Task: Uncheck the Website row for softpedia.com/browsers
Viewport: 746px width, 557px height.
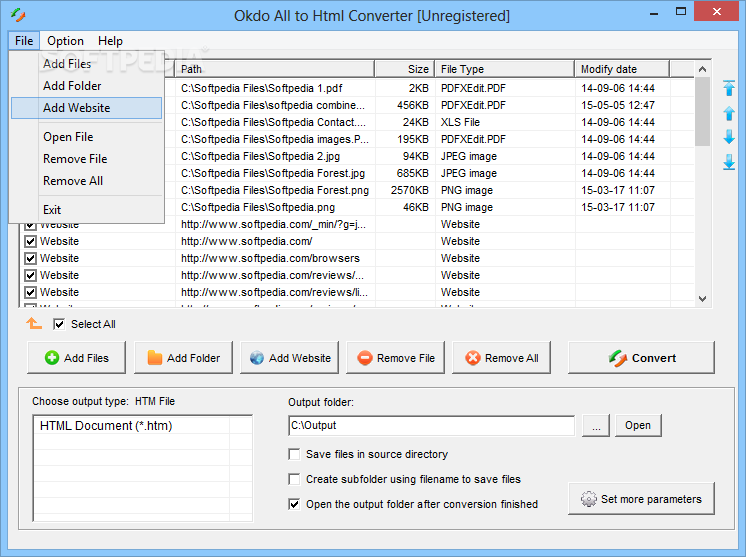Action: 30,258
